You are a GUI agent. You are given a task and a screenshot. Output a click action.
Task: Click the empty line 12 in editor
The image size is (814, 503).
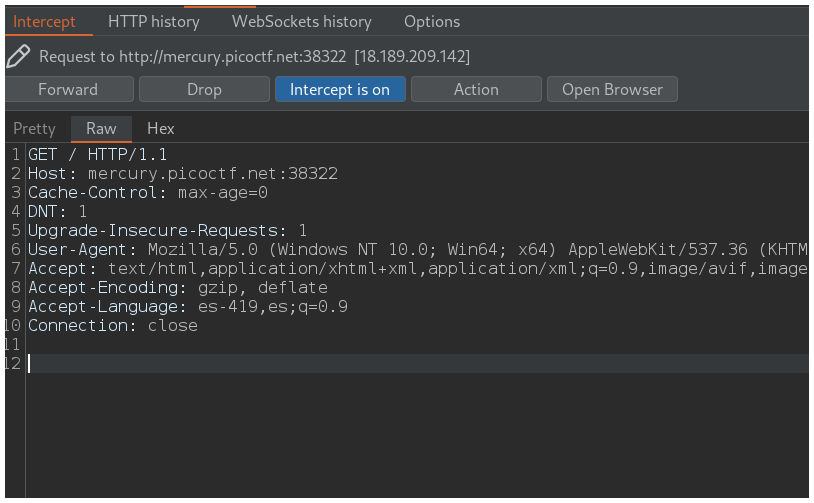pyautogui.click(x=400, y=364)
